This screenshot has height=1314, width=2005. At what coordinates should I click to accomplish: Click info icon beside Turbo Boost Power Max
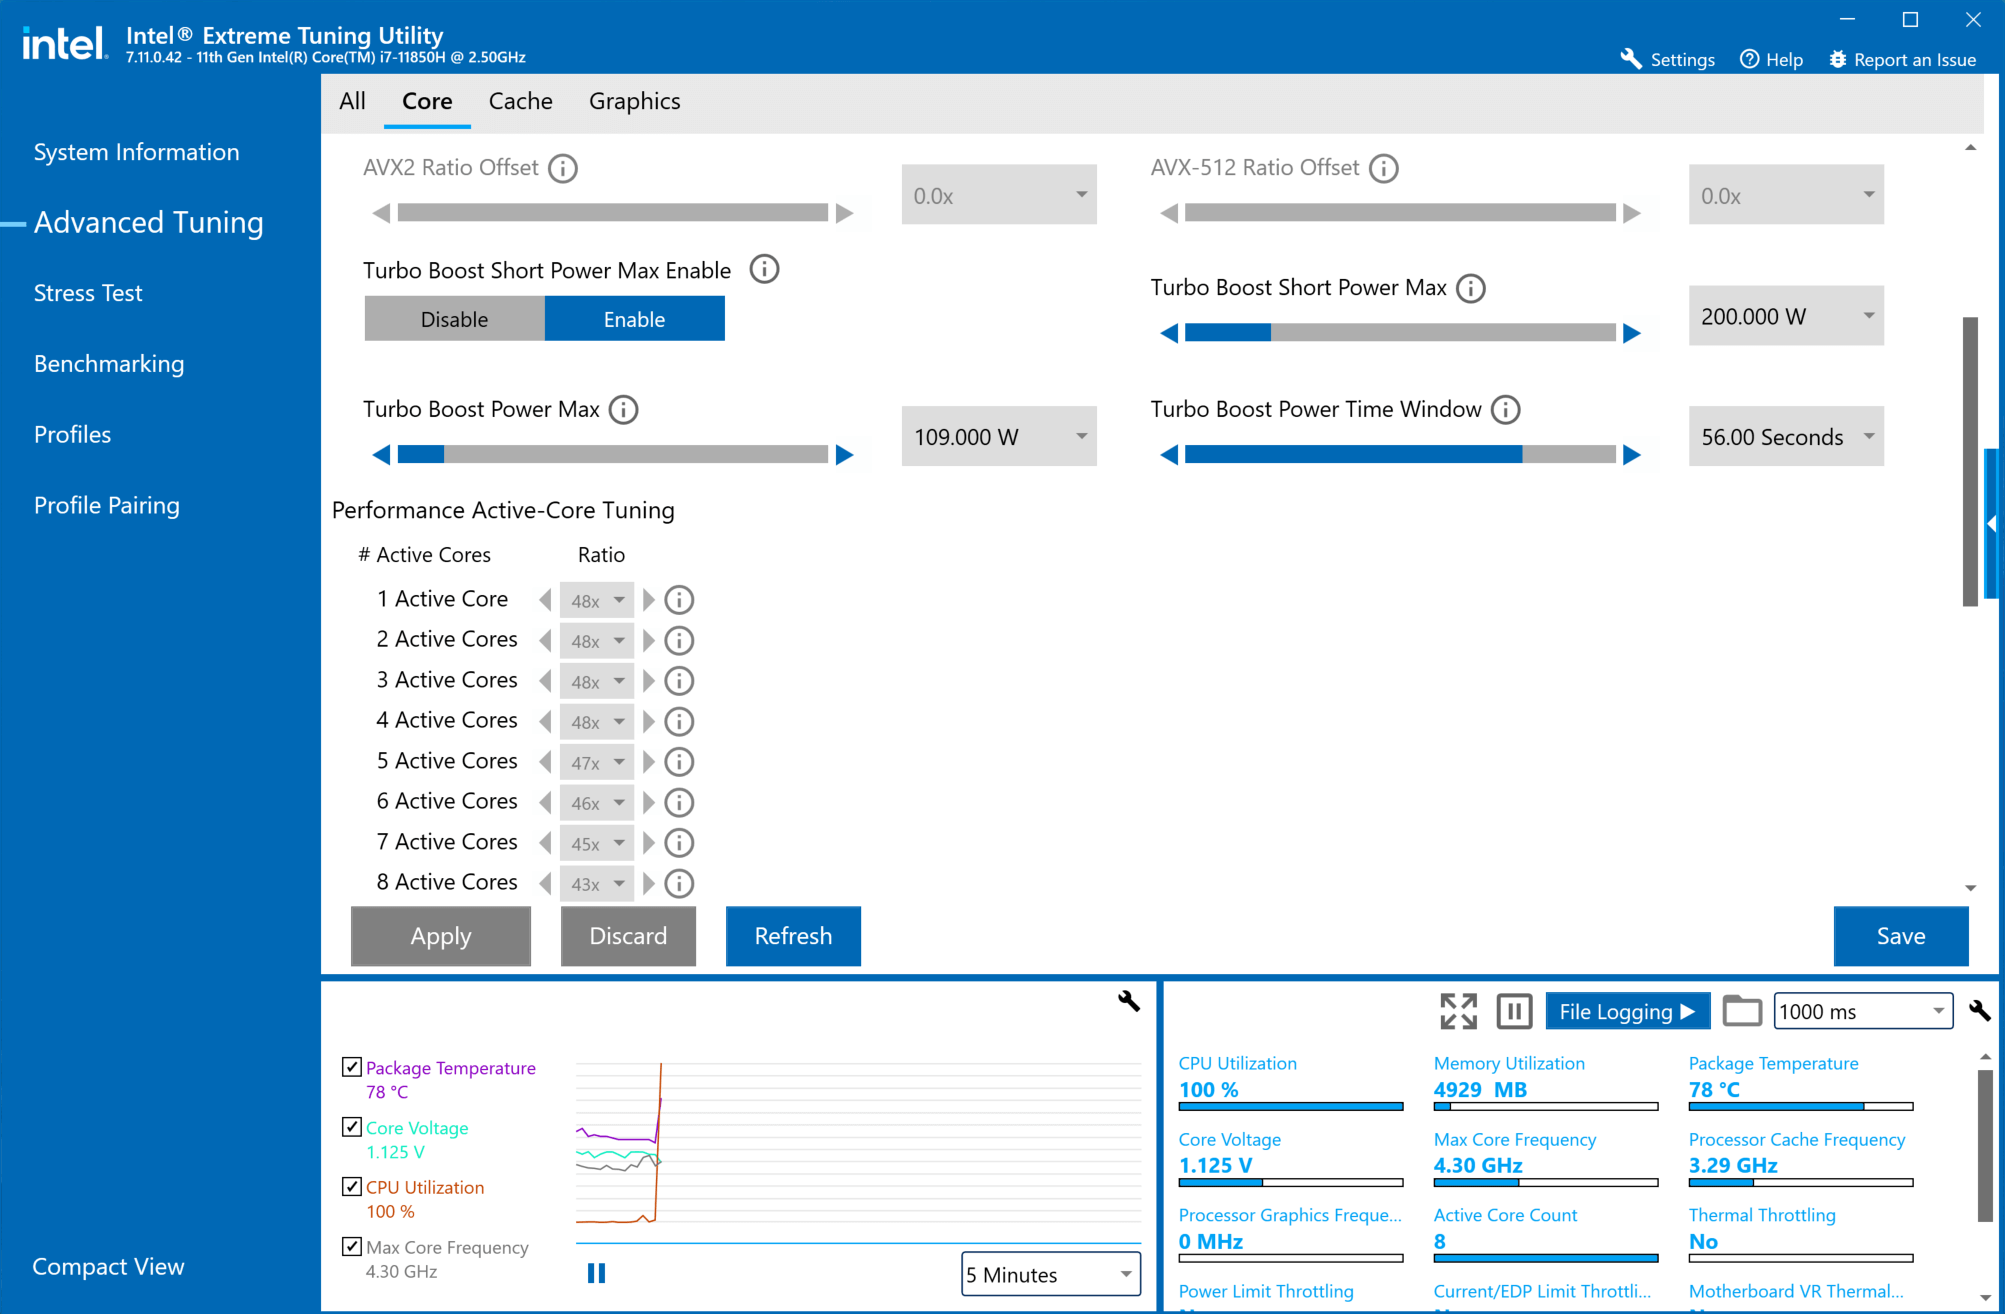(x=623, y=410)
